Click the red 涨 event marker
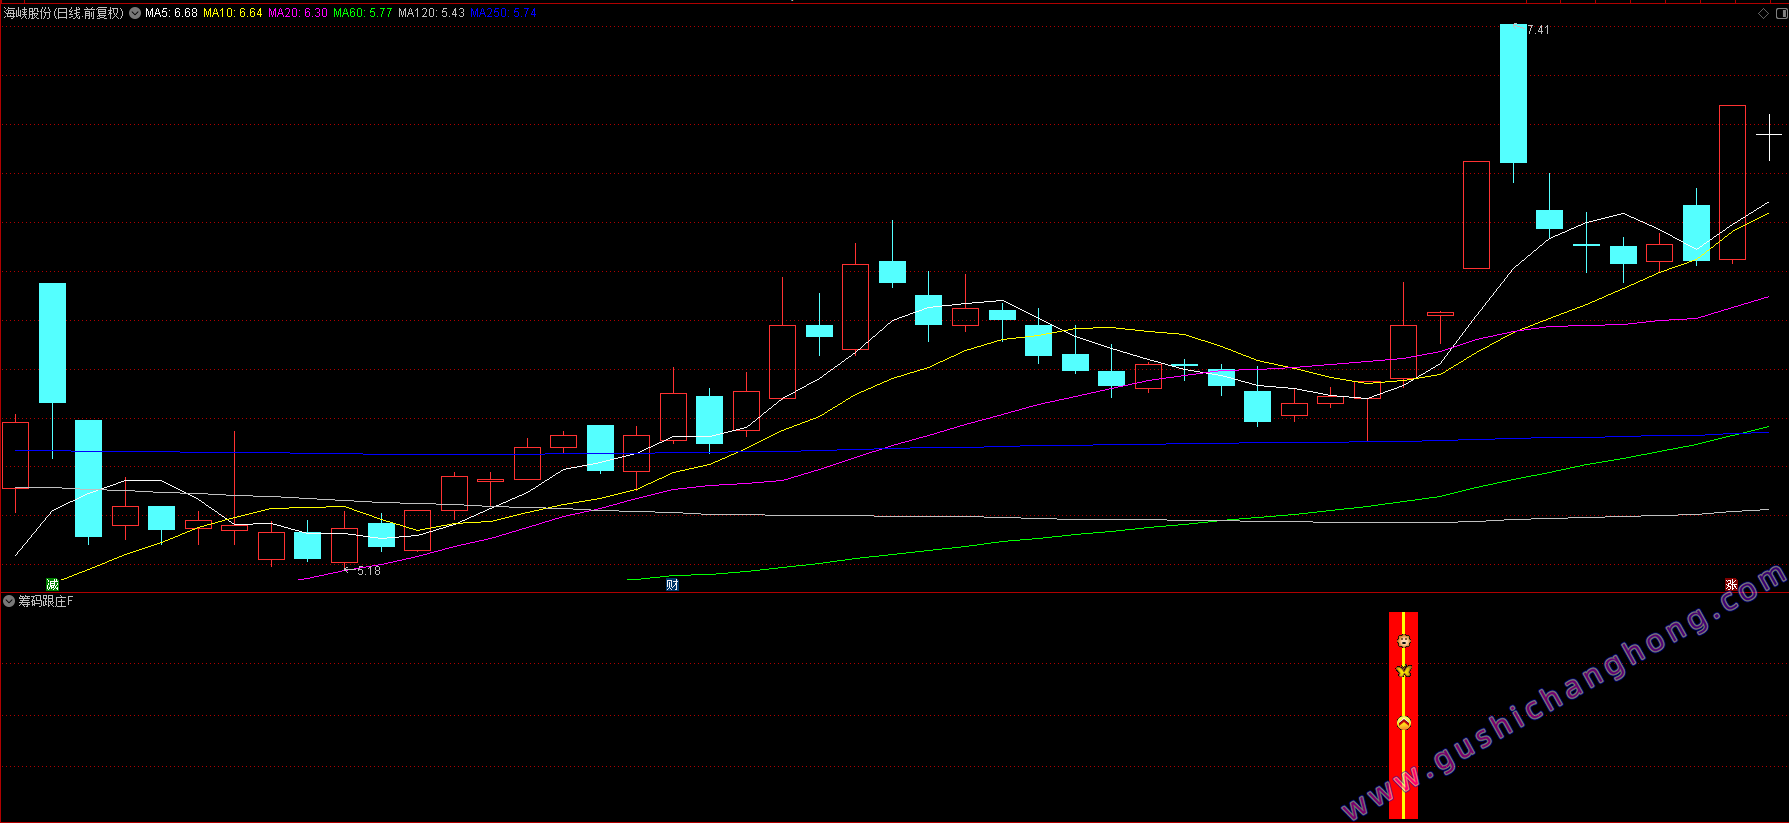 1731,585
